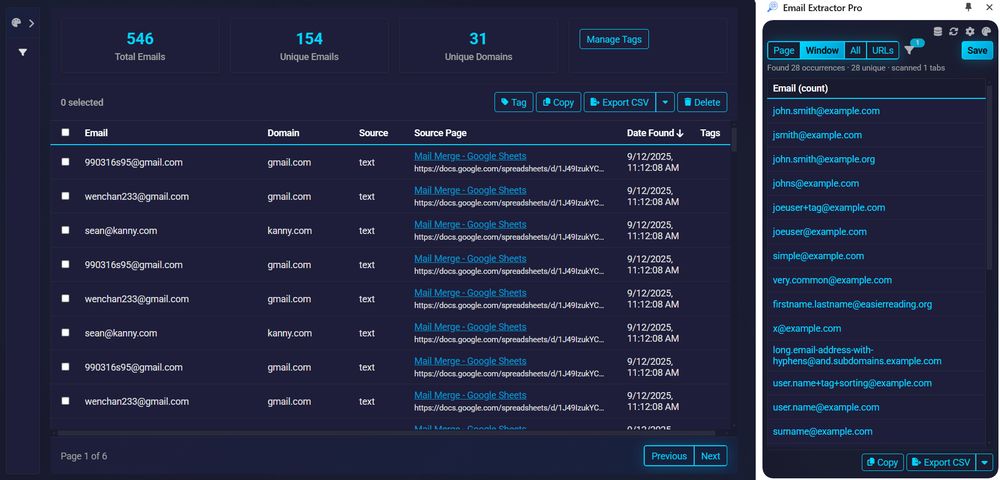Select jsmith@example.com in the popup list
The width and height of the screenshot is (1000, 480).
[x=817, y=135]
